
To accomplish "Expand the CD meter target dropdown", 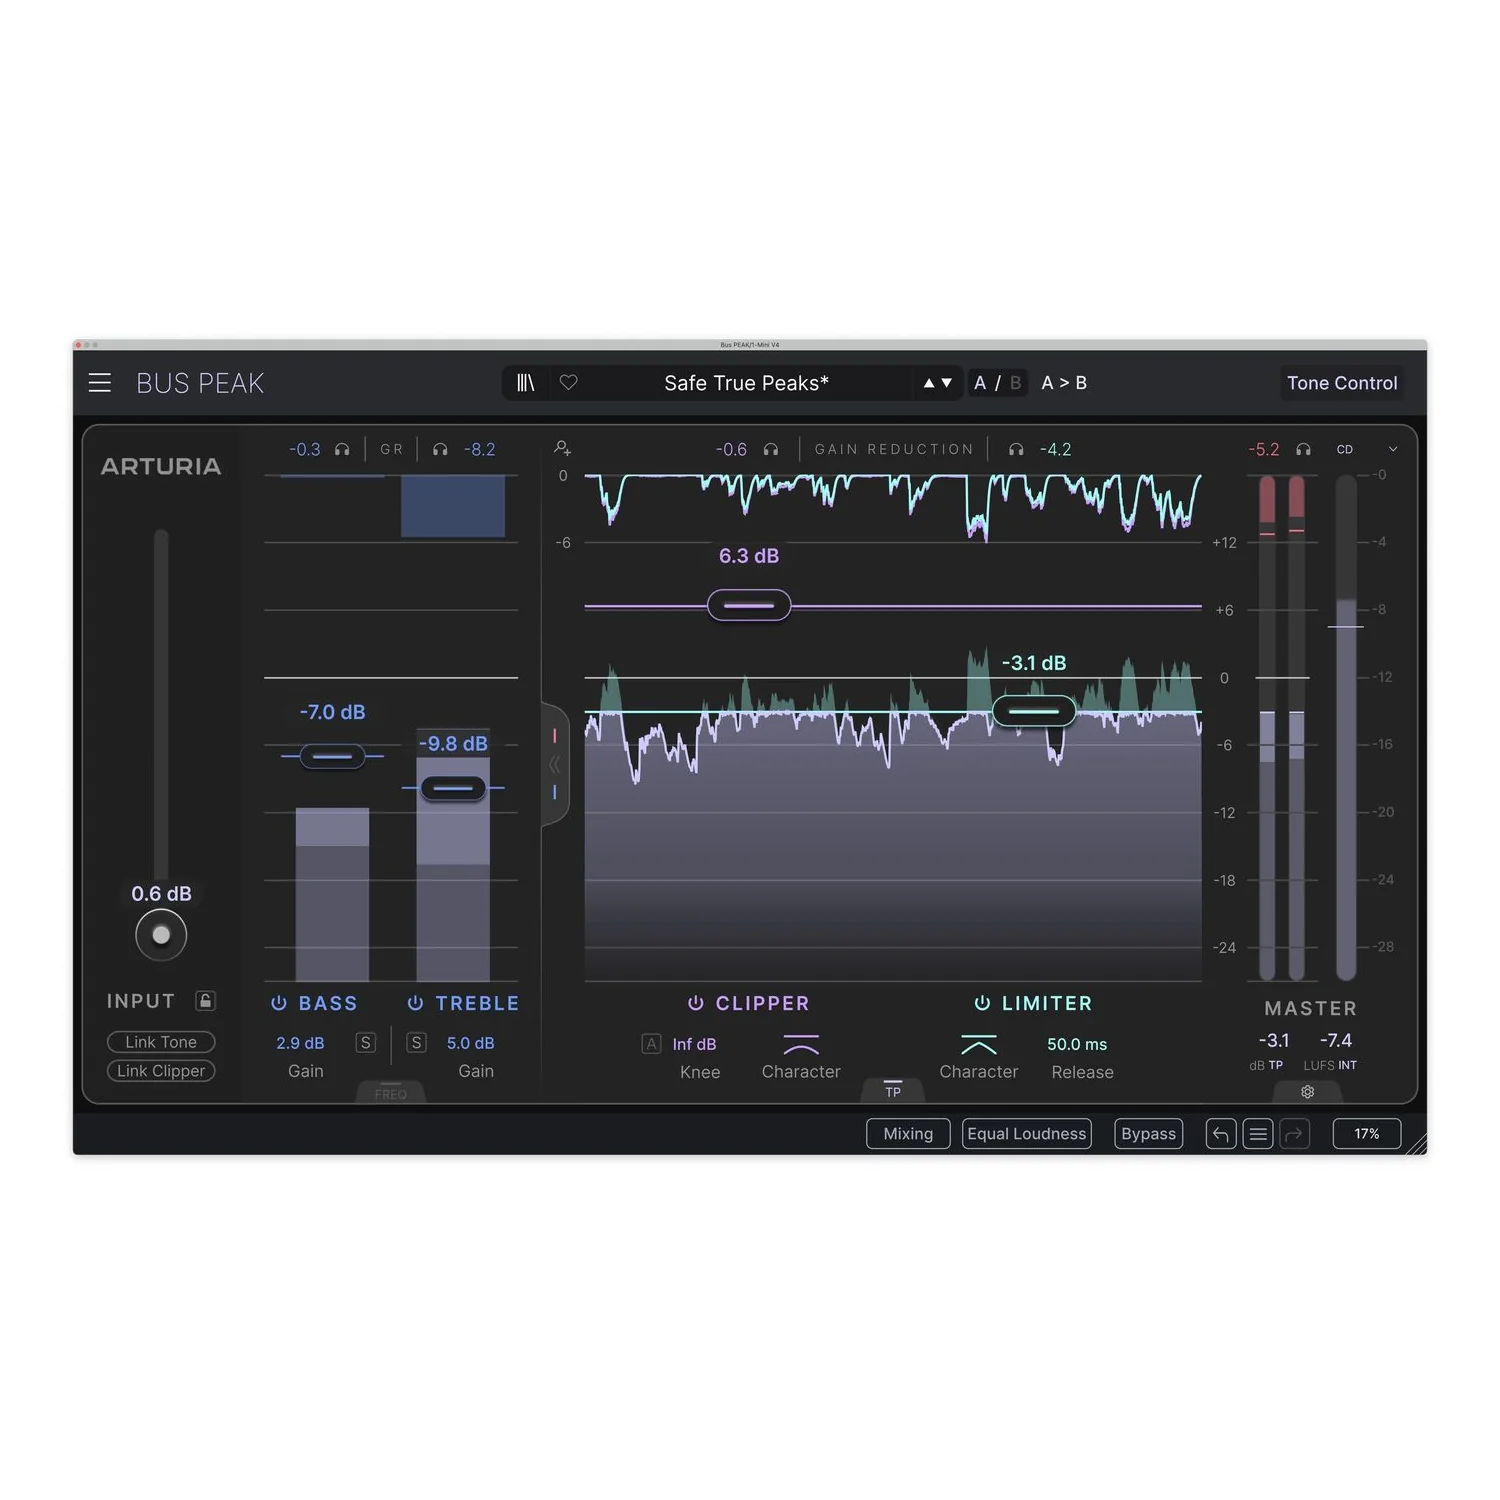I will point(1393,450).
